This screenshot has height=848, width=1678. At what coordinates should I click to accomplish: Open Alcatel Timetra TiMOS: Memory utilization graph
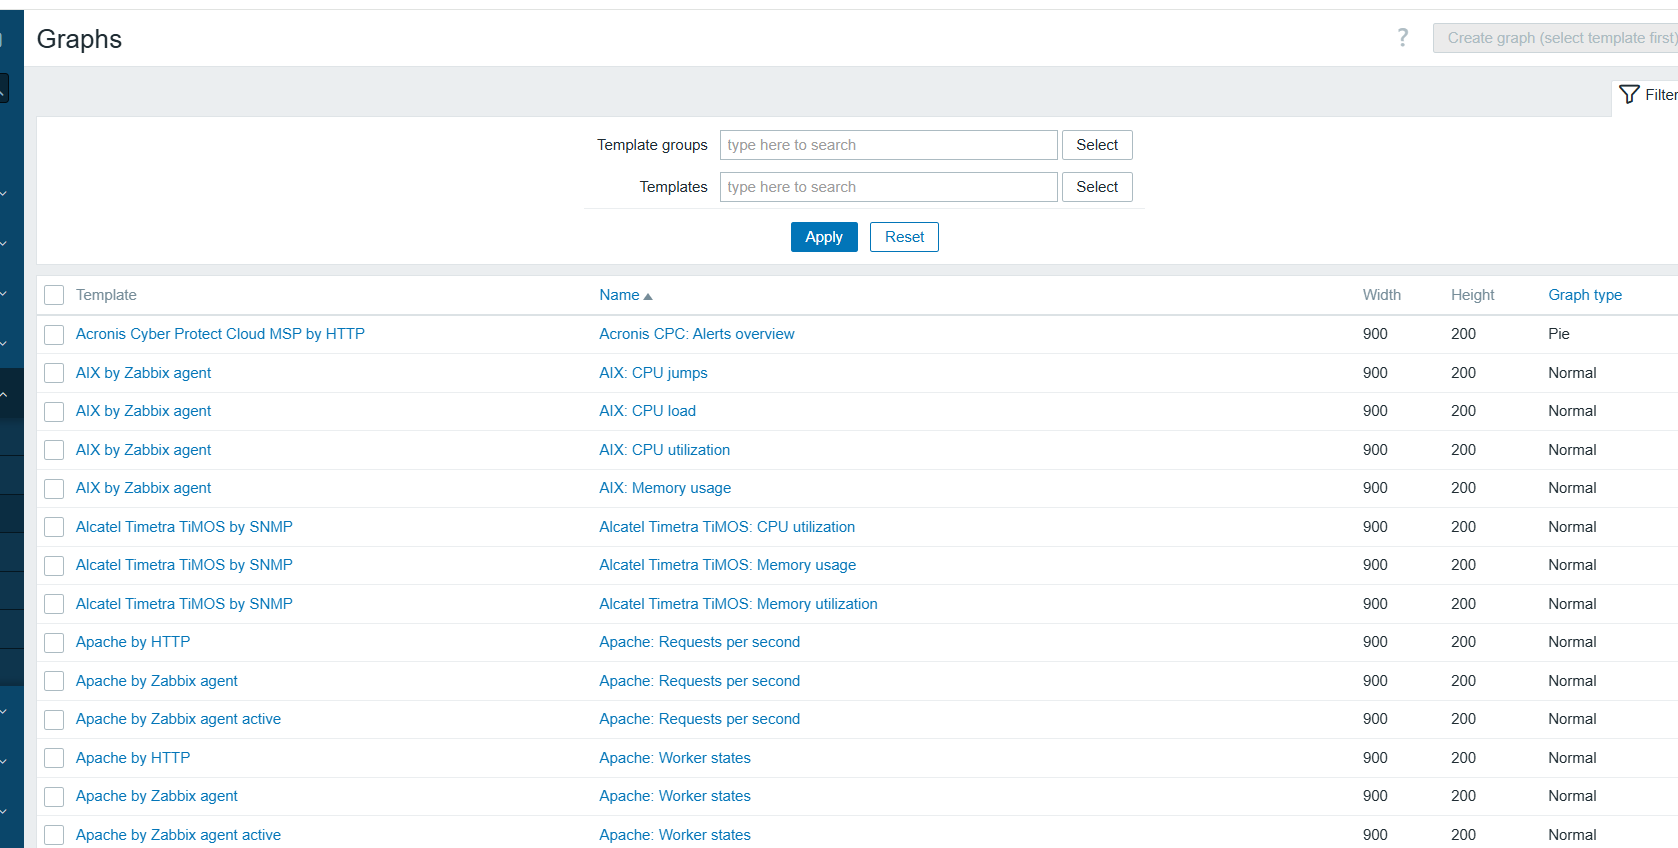(x=738, y=604)
